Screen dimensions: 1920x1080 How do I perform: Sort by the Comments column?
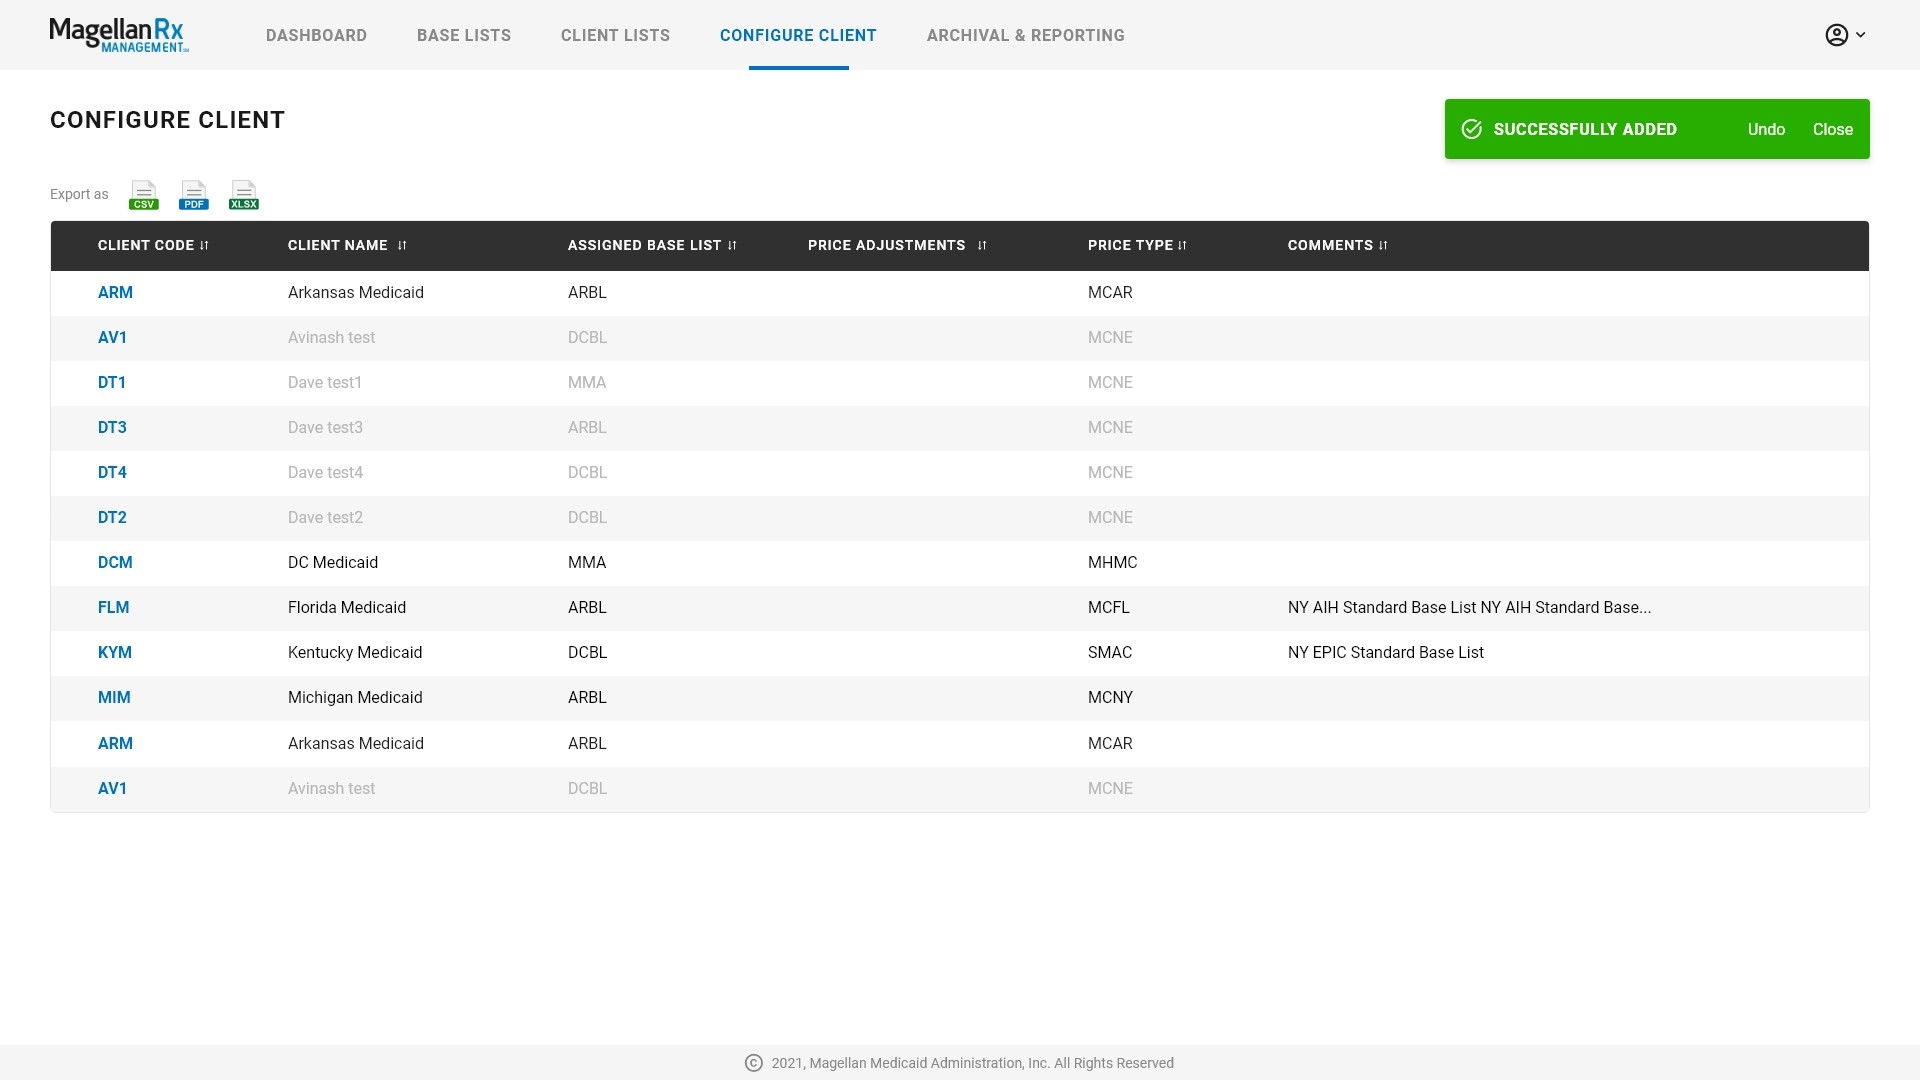coord(1383,246)
